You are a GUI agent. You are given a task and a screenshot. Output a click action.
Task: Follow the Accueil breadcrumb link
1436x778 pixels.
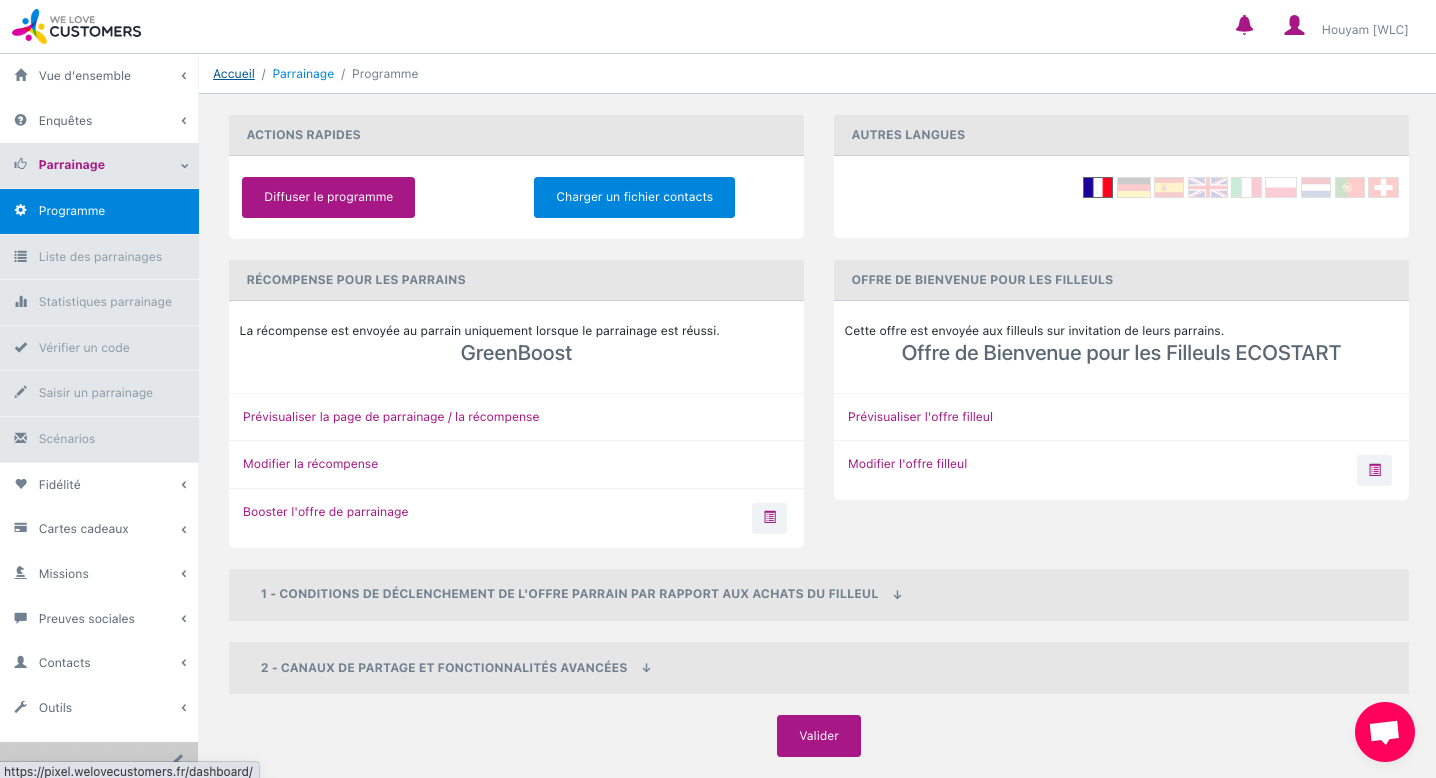(233, 74)
